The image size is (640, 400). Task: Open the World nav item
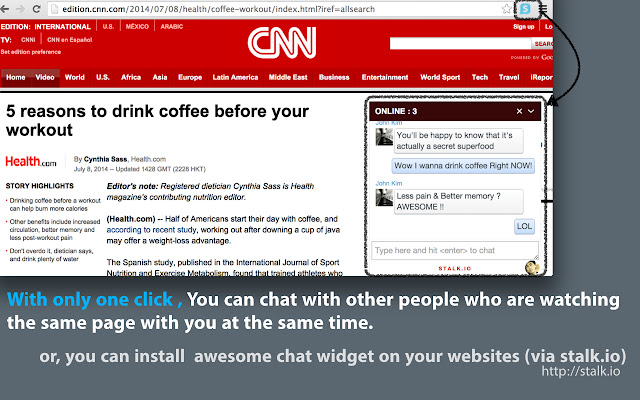coord(75,77)
